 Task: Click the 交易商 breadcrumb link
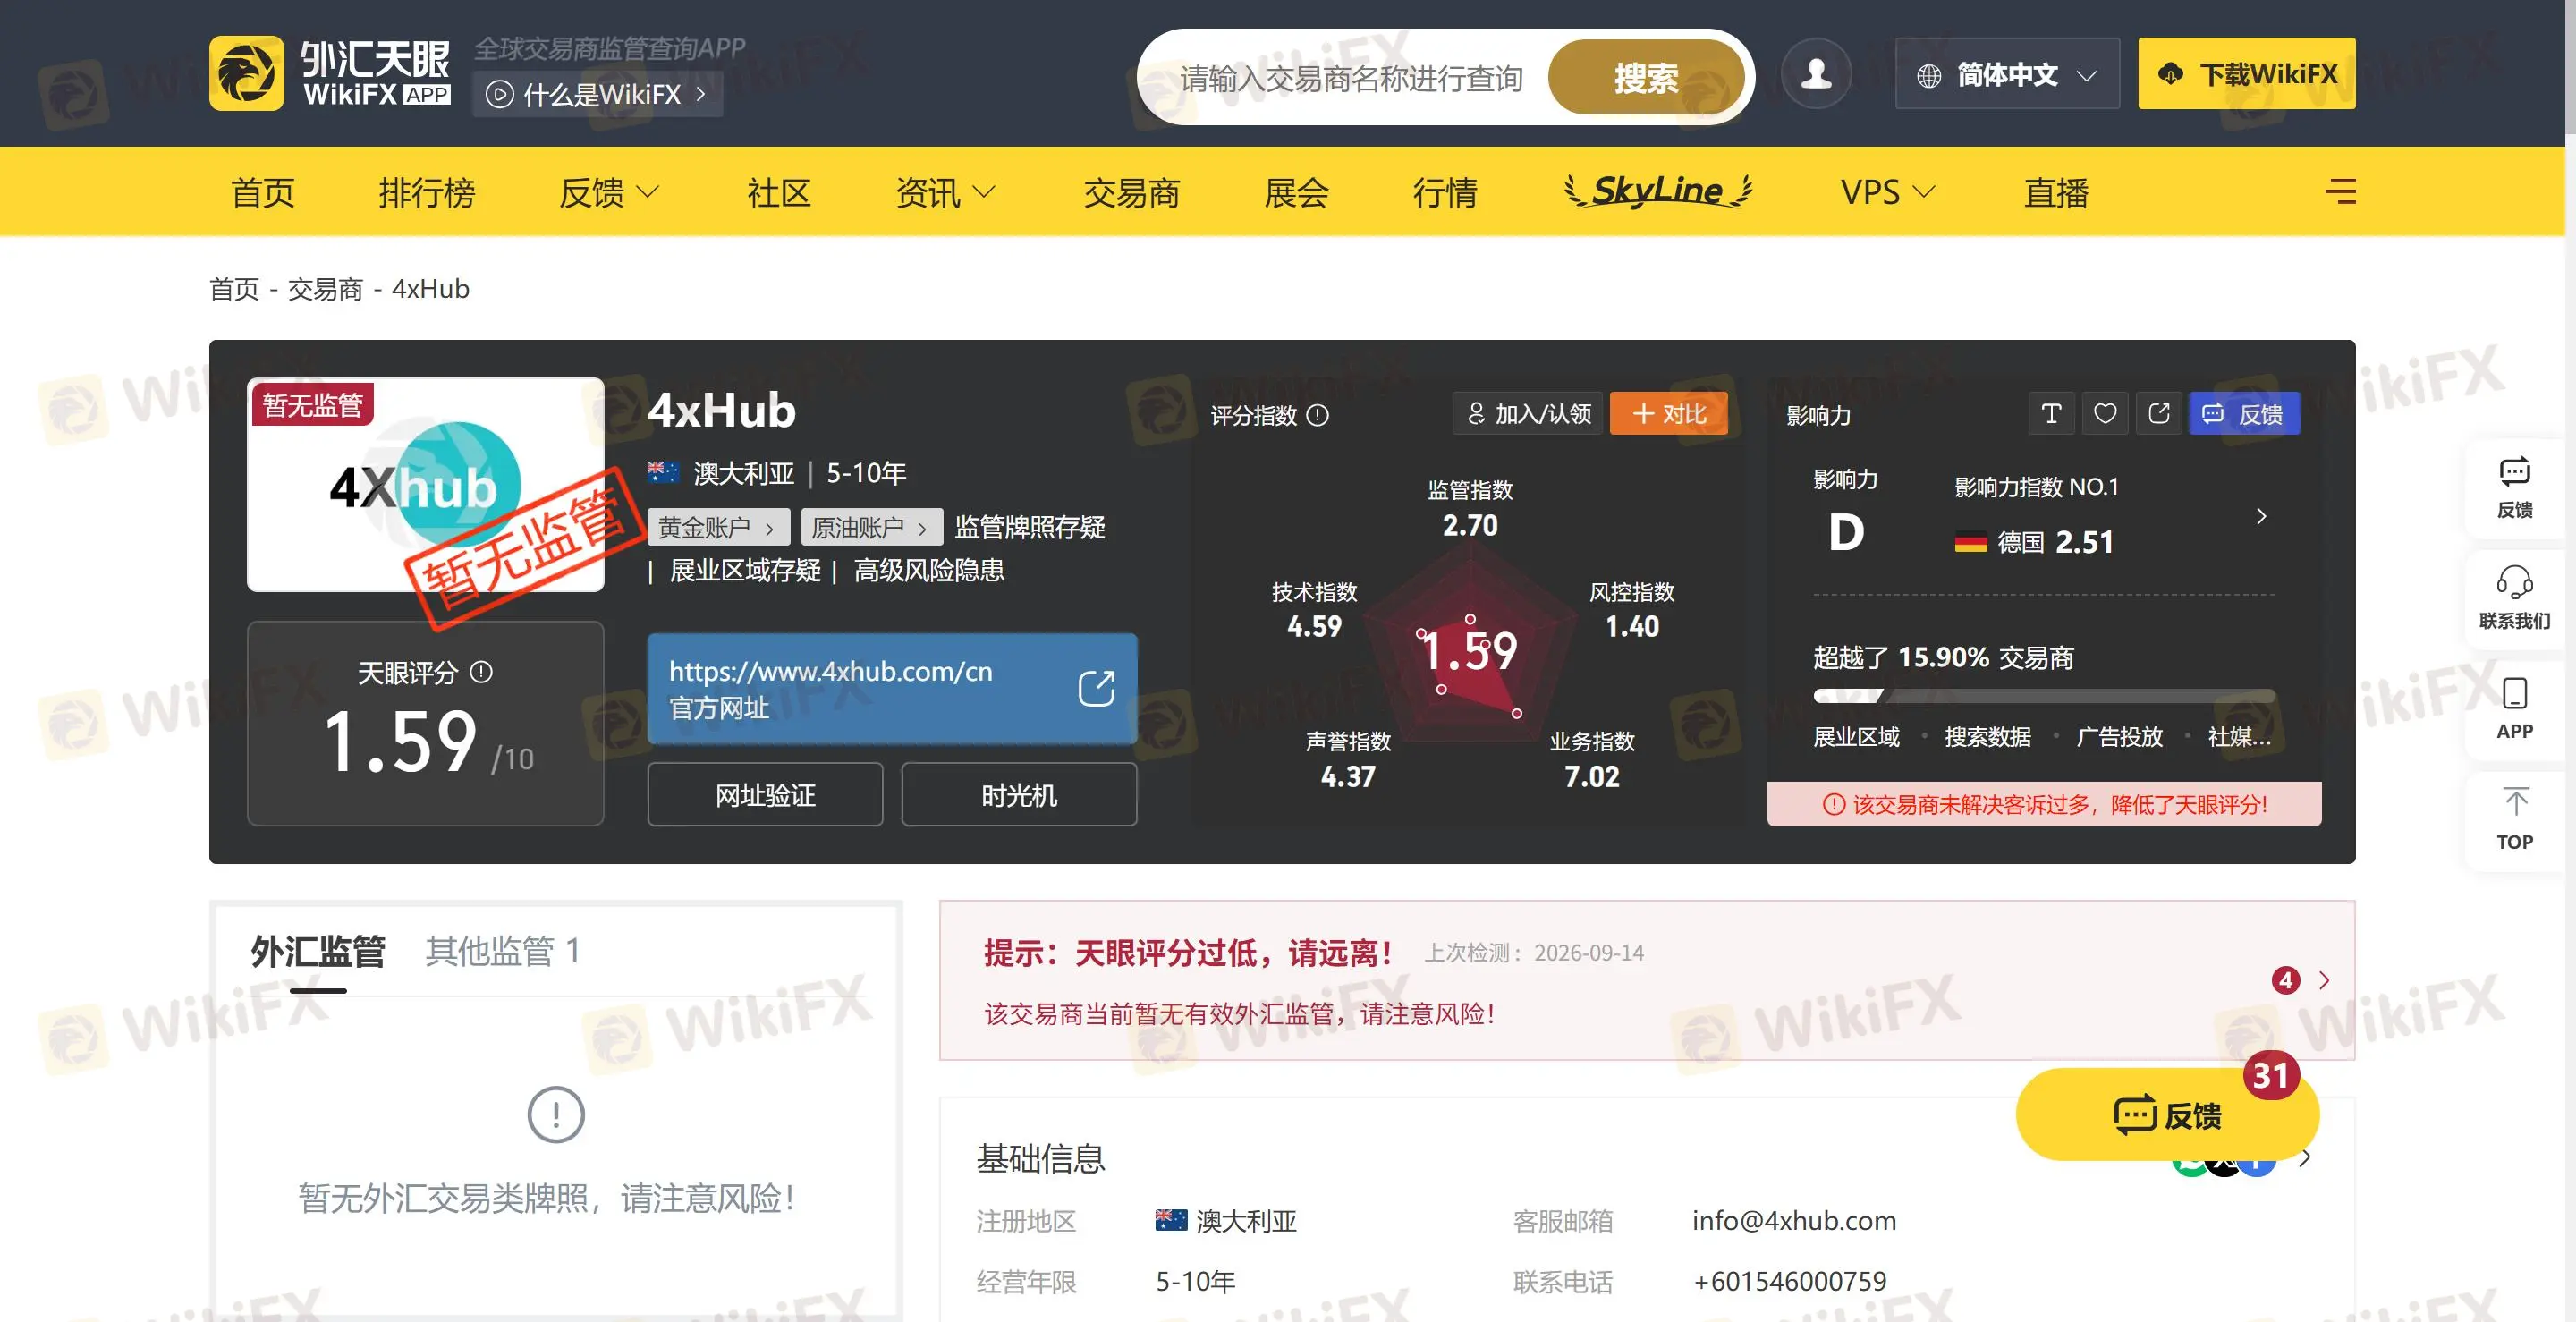click(x=325, y=290)
